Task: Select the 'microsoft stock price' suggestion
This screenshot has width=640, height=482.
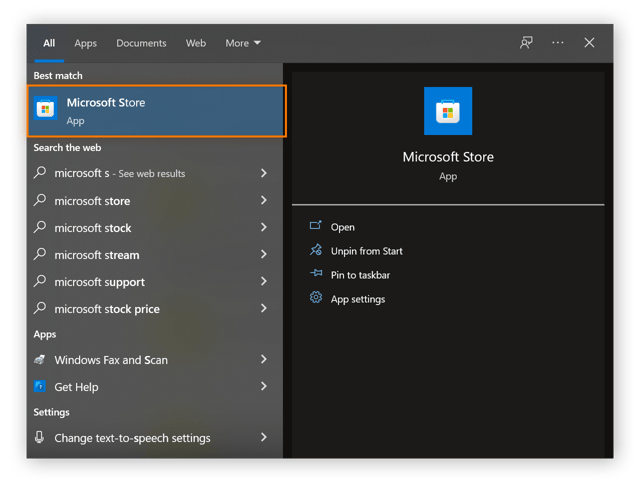Action: (x=107, y=309)
